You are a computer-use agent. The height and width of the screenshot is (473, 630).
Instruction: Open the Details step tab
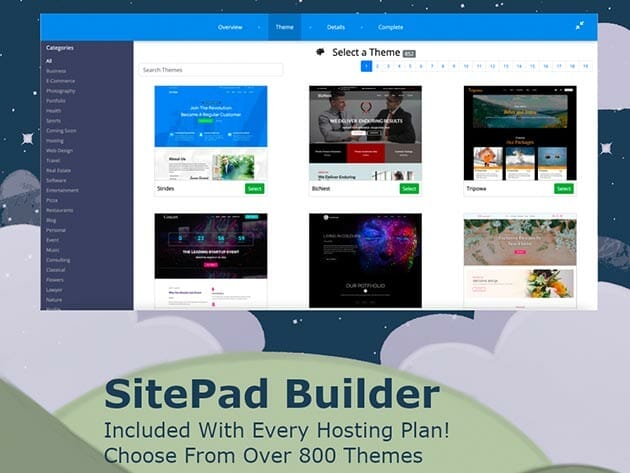pos(335,27)
